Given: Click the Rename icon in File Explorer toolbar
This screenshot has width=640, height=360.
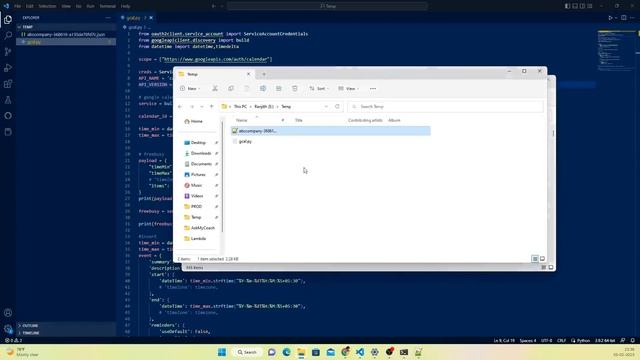Looking at the screenshot, I should click(x=263, y=89).
